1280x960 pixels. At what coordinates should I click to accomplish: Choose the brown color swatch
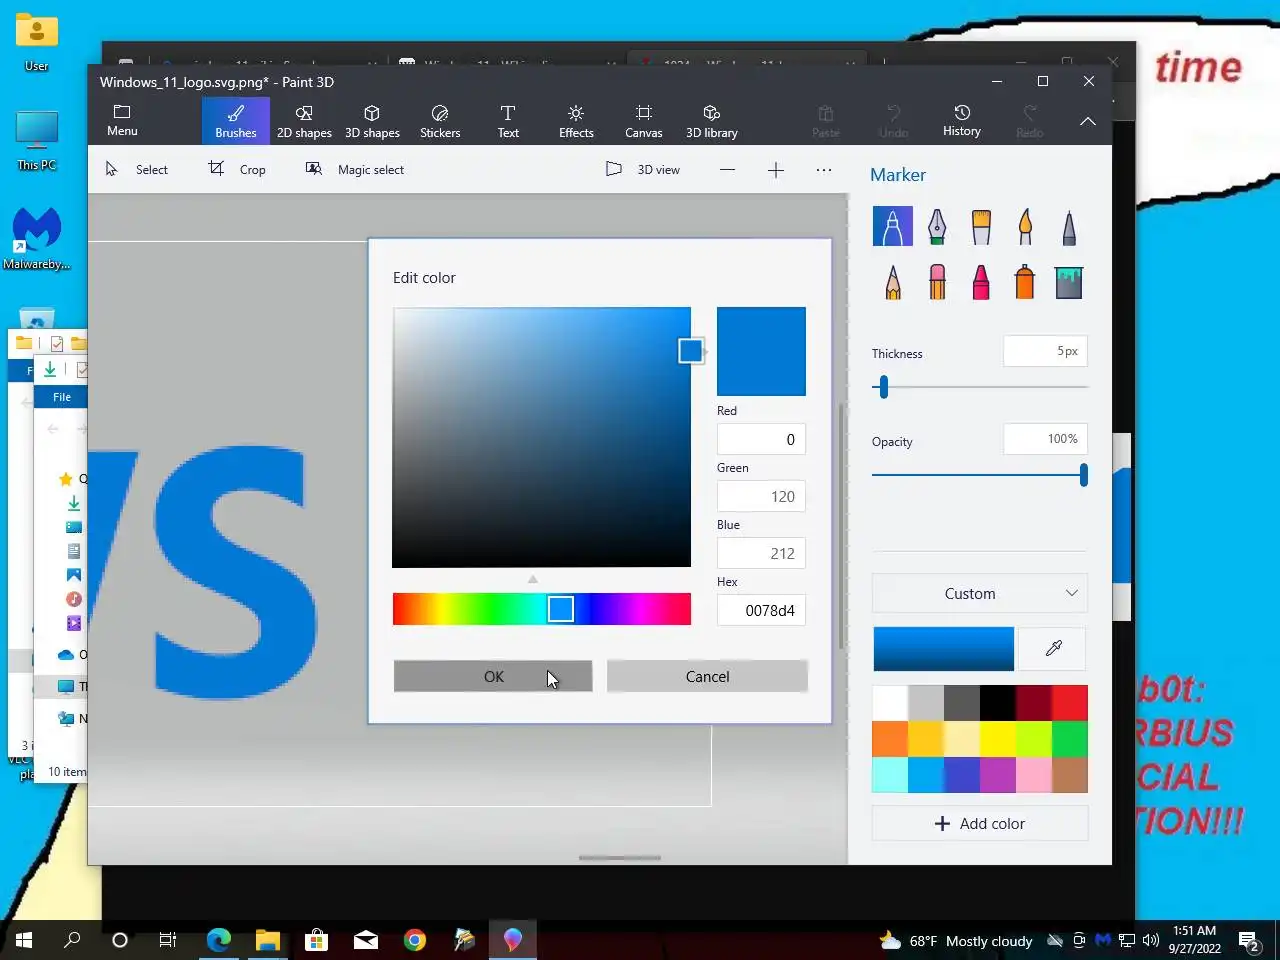[1070, 775]
